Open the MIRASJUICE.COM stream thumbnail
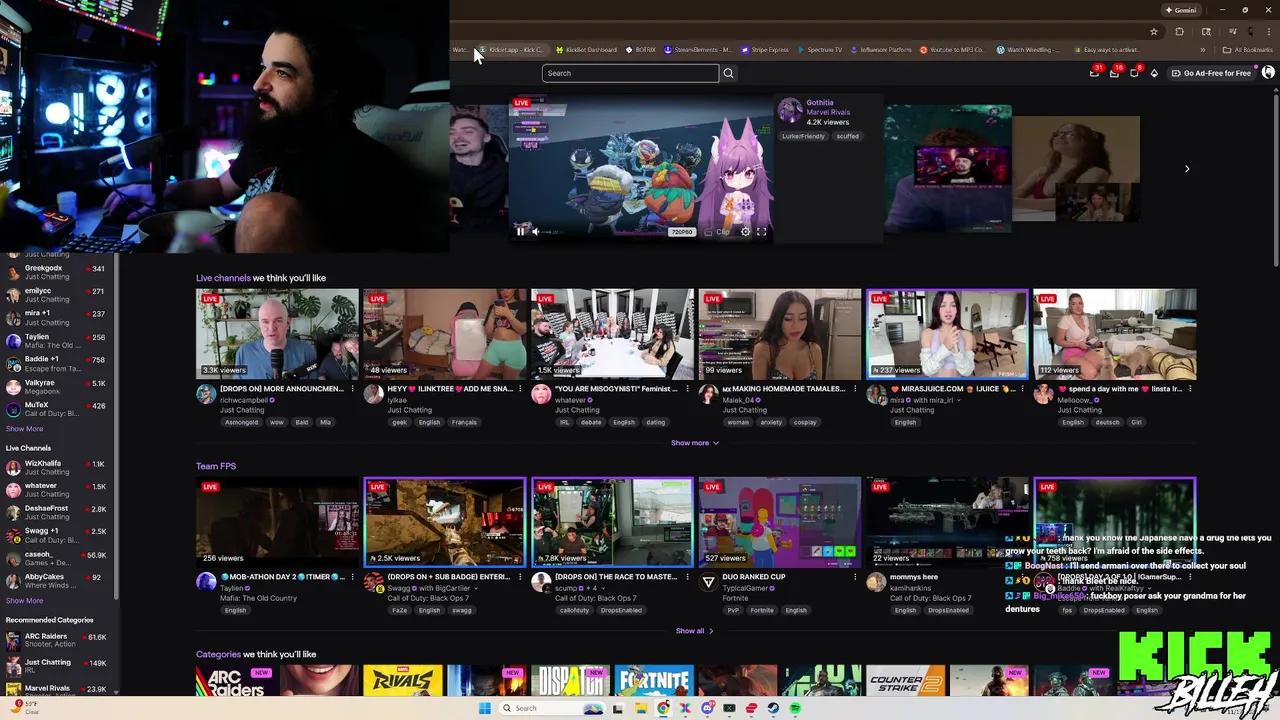This screenshot has height=720, width=1280. [x=947, y=334]
